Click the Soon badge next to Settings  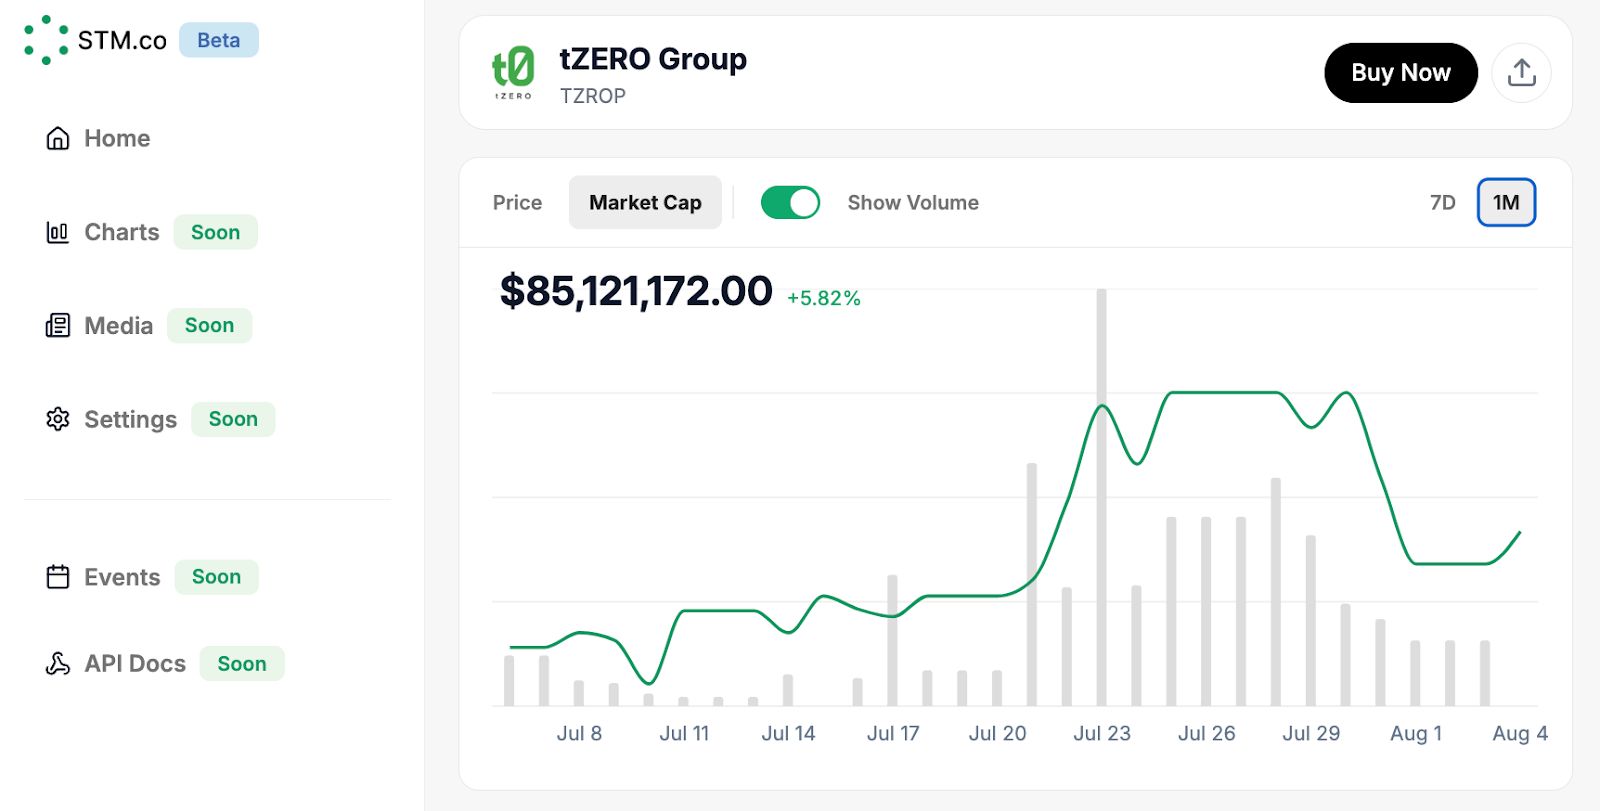233,419
